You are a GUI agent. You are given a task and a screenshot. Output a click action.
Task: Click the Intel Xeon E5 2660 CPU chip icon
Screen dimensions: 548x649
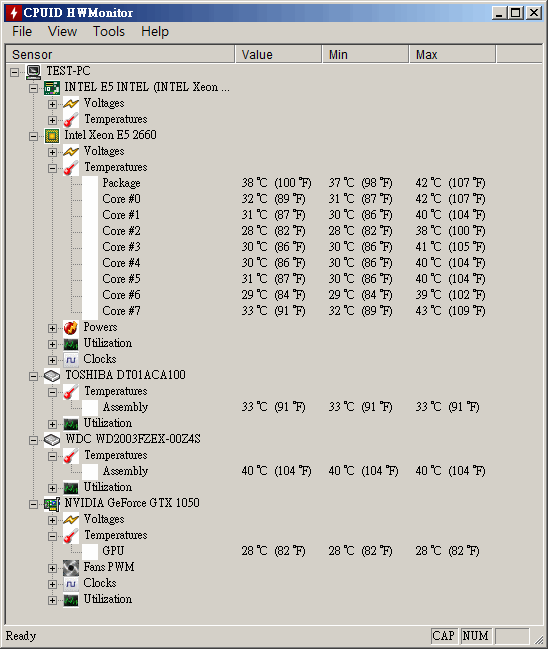pos(52,136)
